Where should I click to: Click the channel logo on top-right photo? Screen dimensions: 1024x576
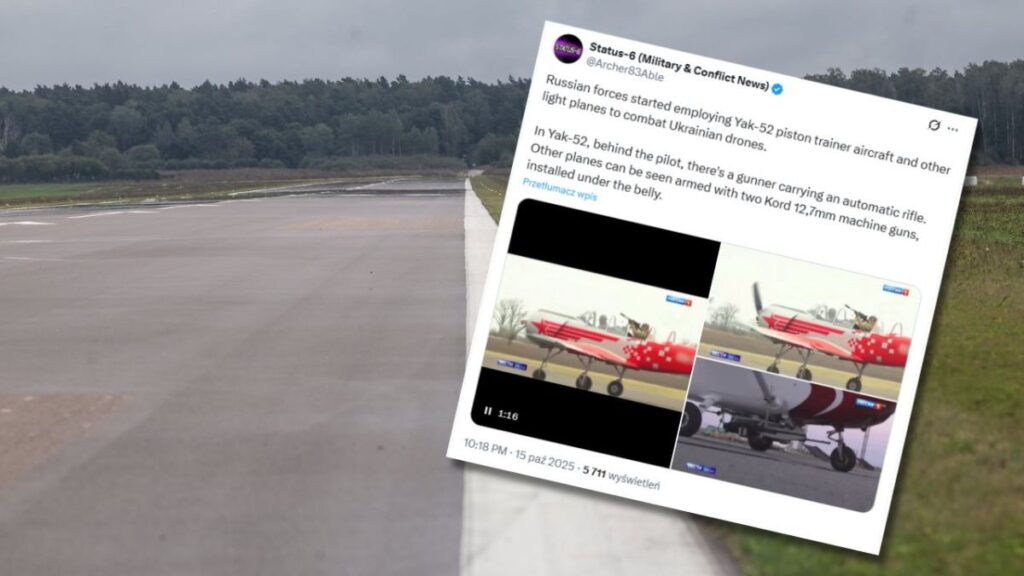coord(896,290)
